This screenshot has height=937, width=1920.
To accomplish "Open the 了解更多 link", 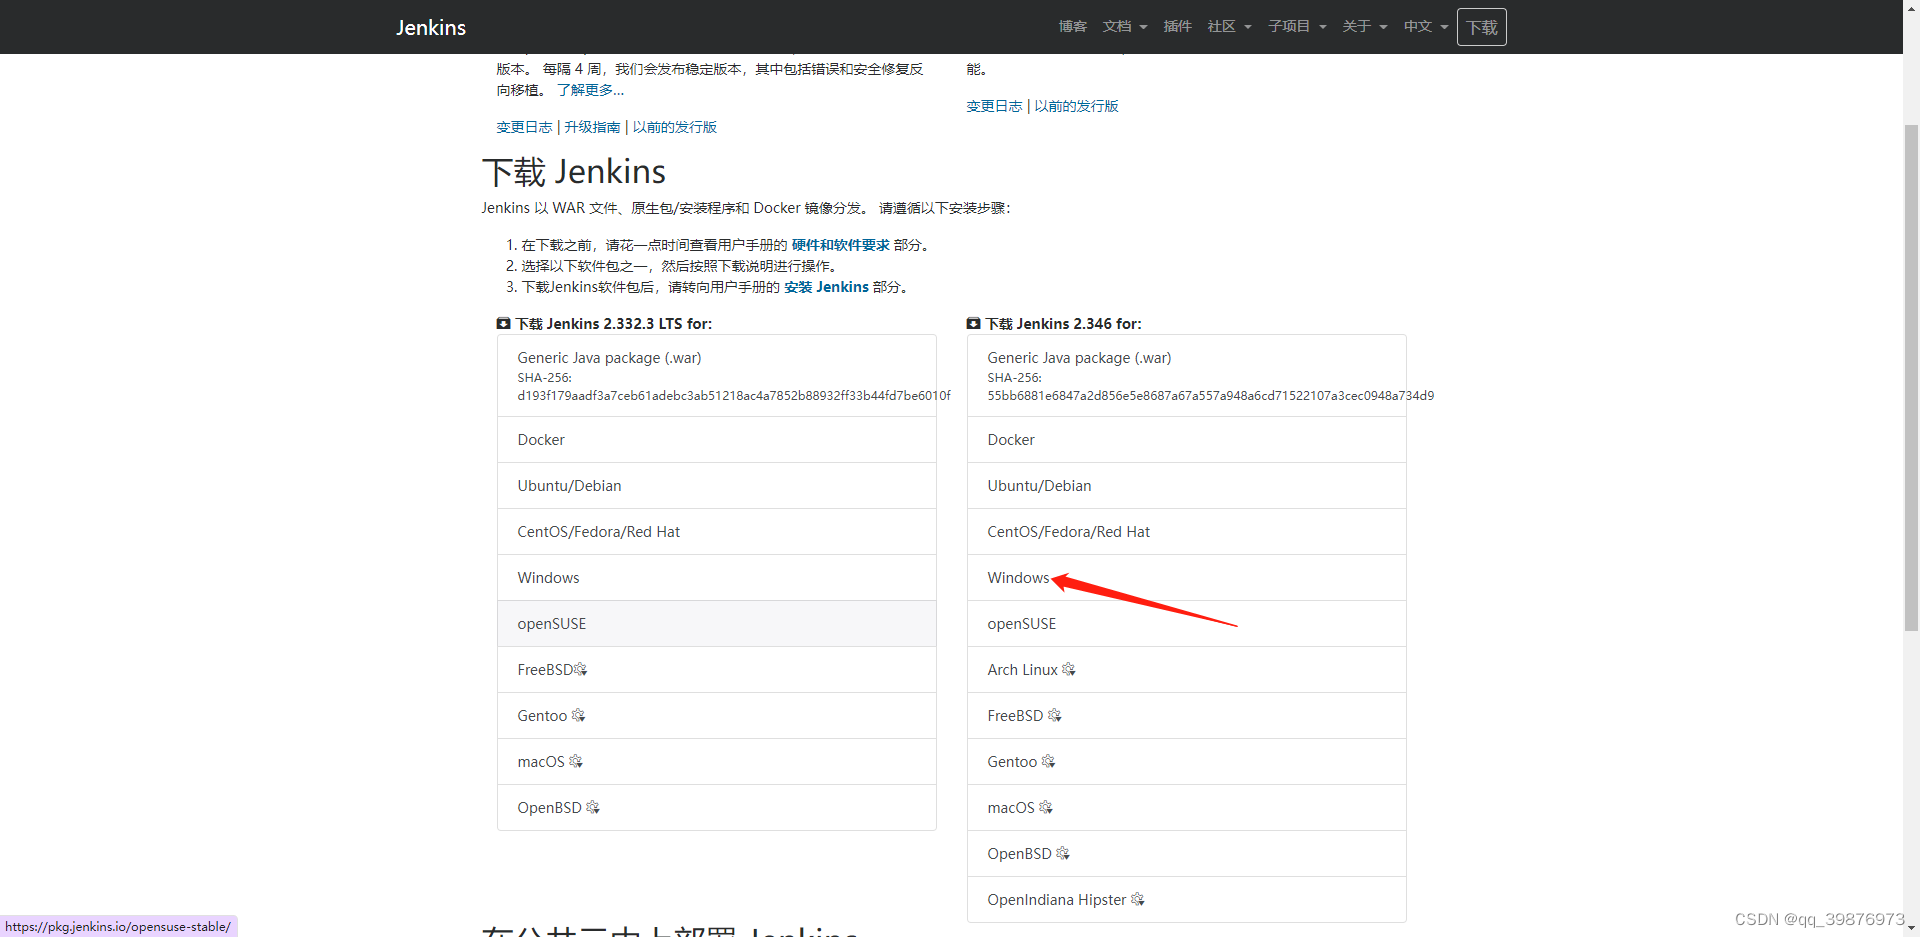I will point(590,90).
